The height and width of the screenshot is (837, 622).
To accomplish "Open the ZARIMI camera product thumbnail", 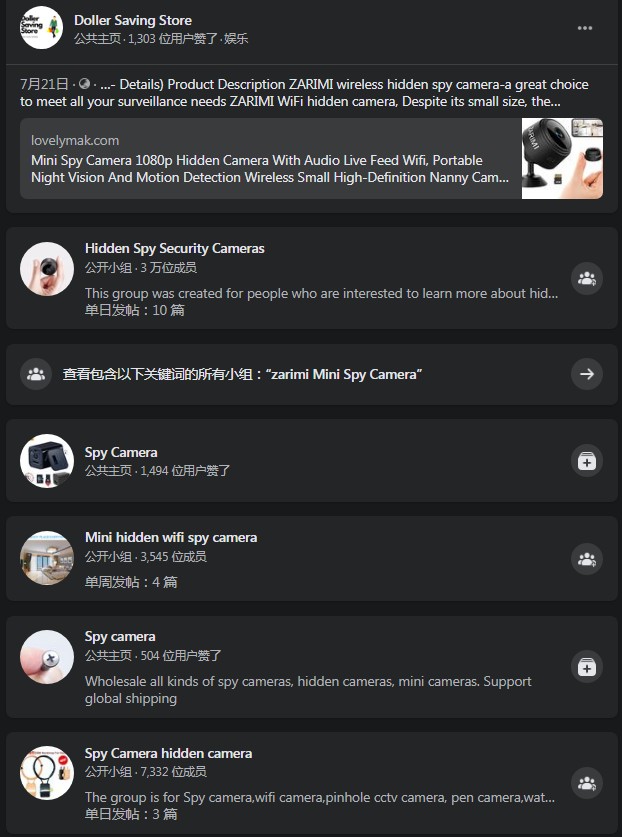I will [x=562, y=159].
